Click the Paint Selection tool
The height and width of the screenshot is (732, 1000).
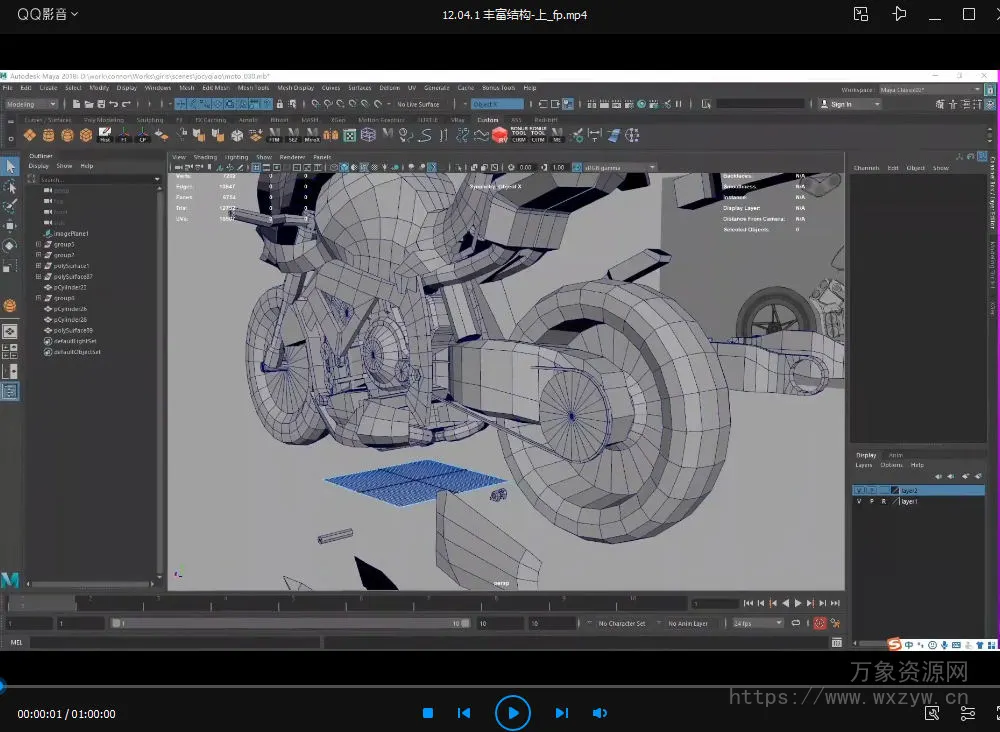pyautogui.click(x=10, y=206)
